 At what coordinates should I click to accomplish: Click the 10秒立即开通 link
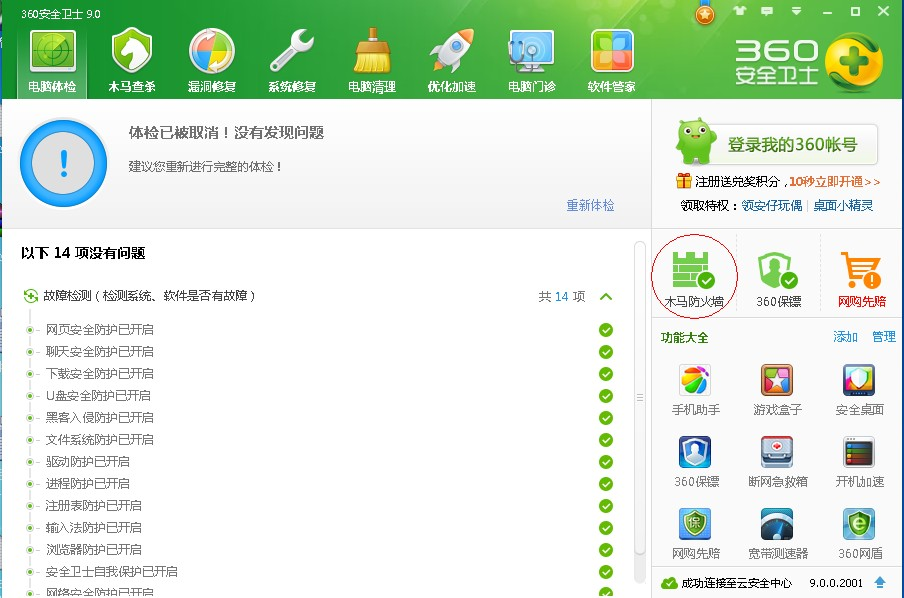tap(834, 182)
